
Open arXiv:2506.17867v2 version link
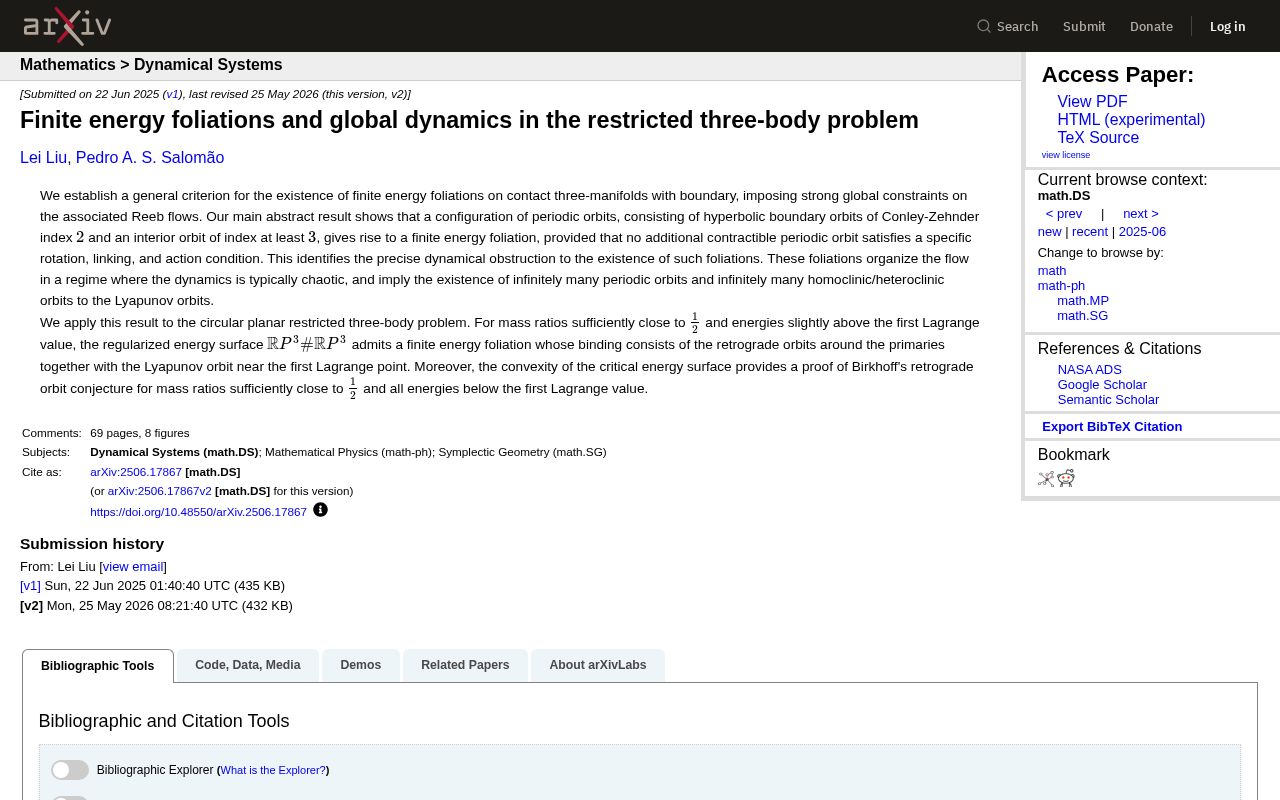click(159, 491)
